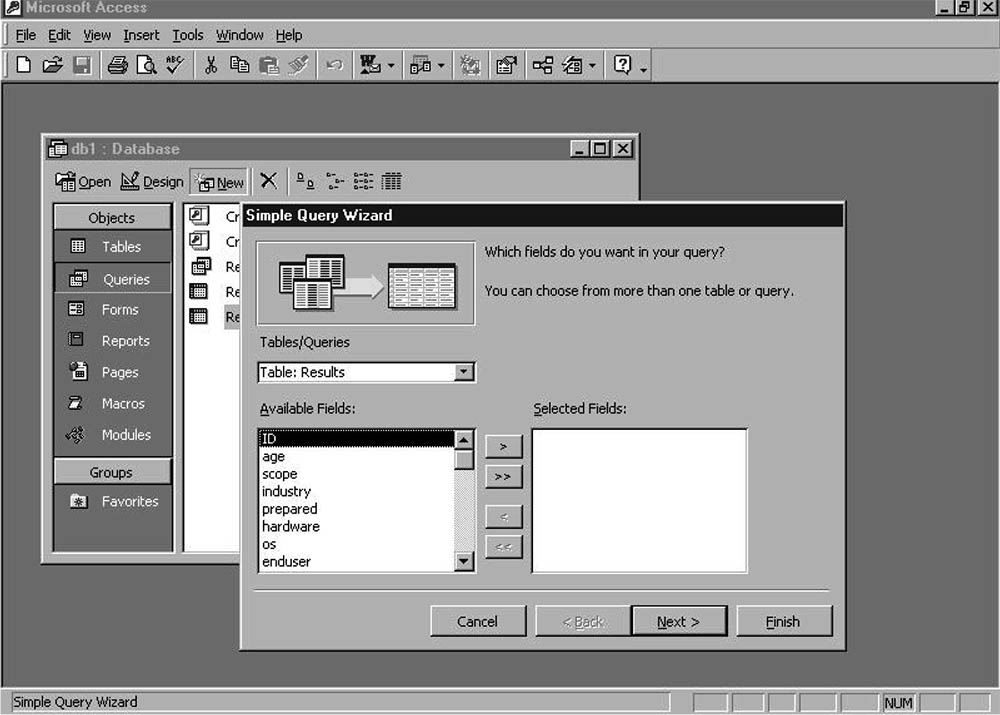This screenshot has height=715, width=1000.
Task: Click the Copy toolbar icon
Action: point(239,65)
